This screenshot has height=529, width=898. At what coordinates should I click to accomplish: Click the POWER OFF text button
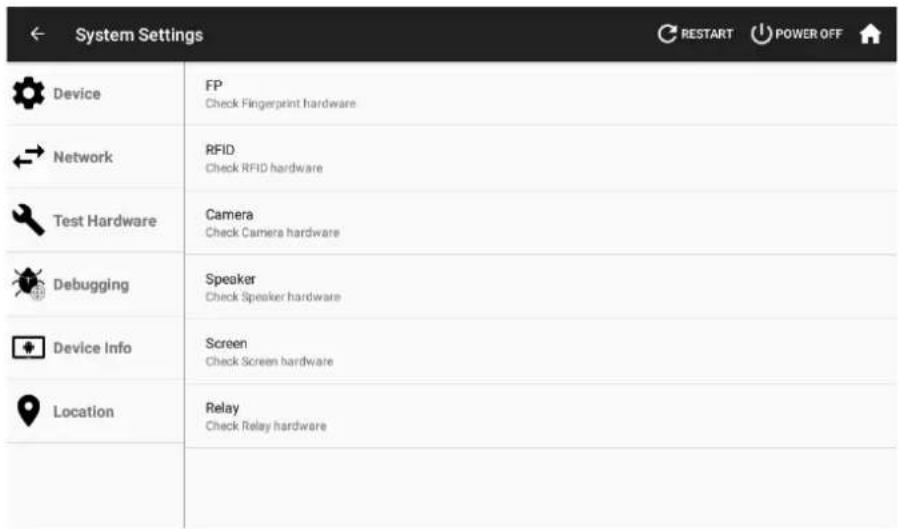(x=808, y=34)
